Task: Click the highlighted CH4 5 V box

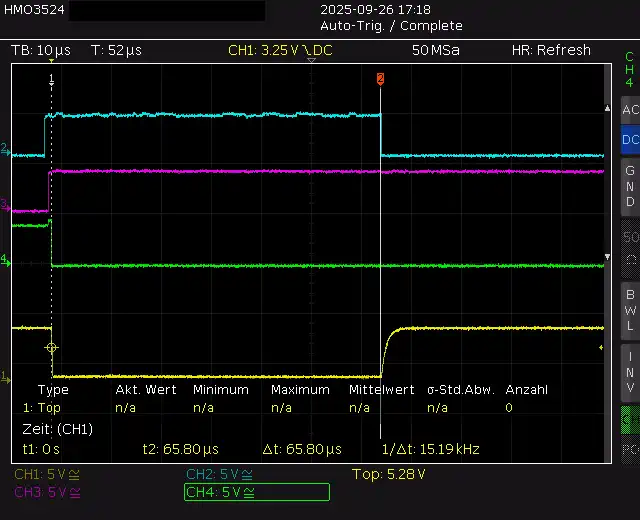Action: click(x=257, y=492)
